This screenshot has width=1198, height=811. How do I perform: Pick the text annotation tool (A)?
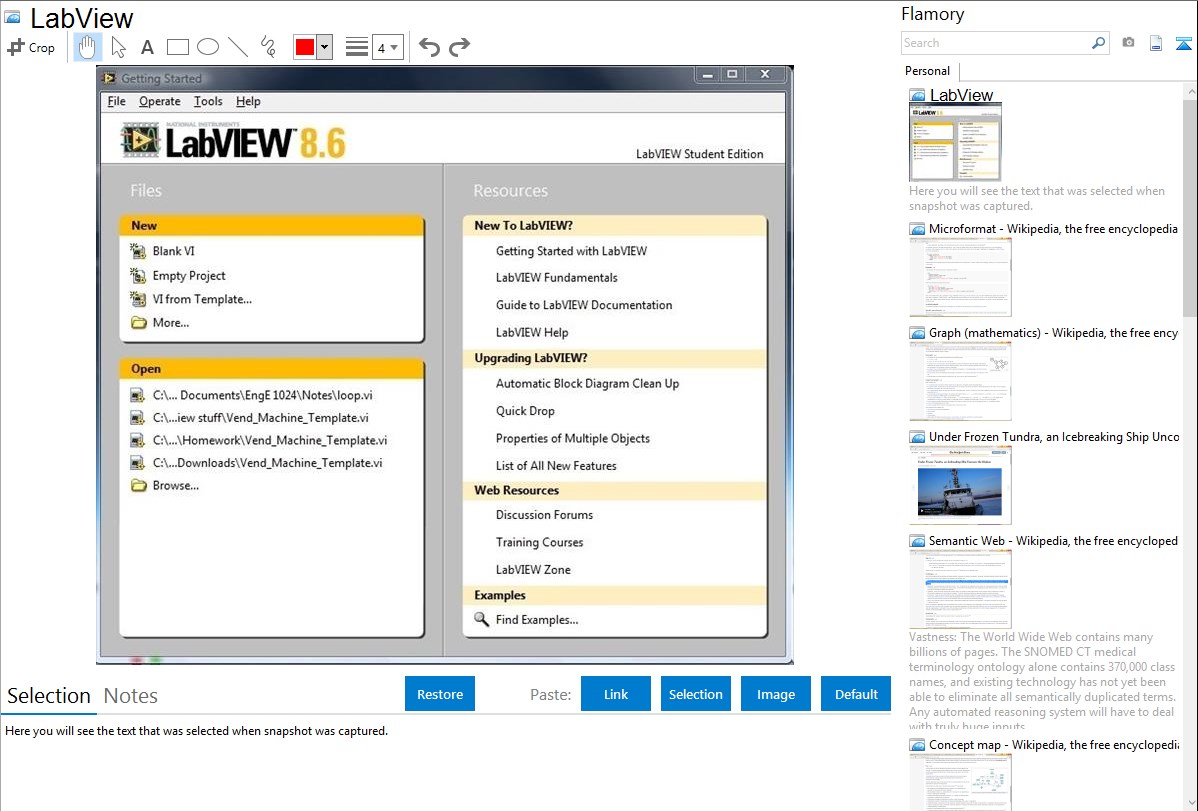147,47
